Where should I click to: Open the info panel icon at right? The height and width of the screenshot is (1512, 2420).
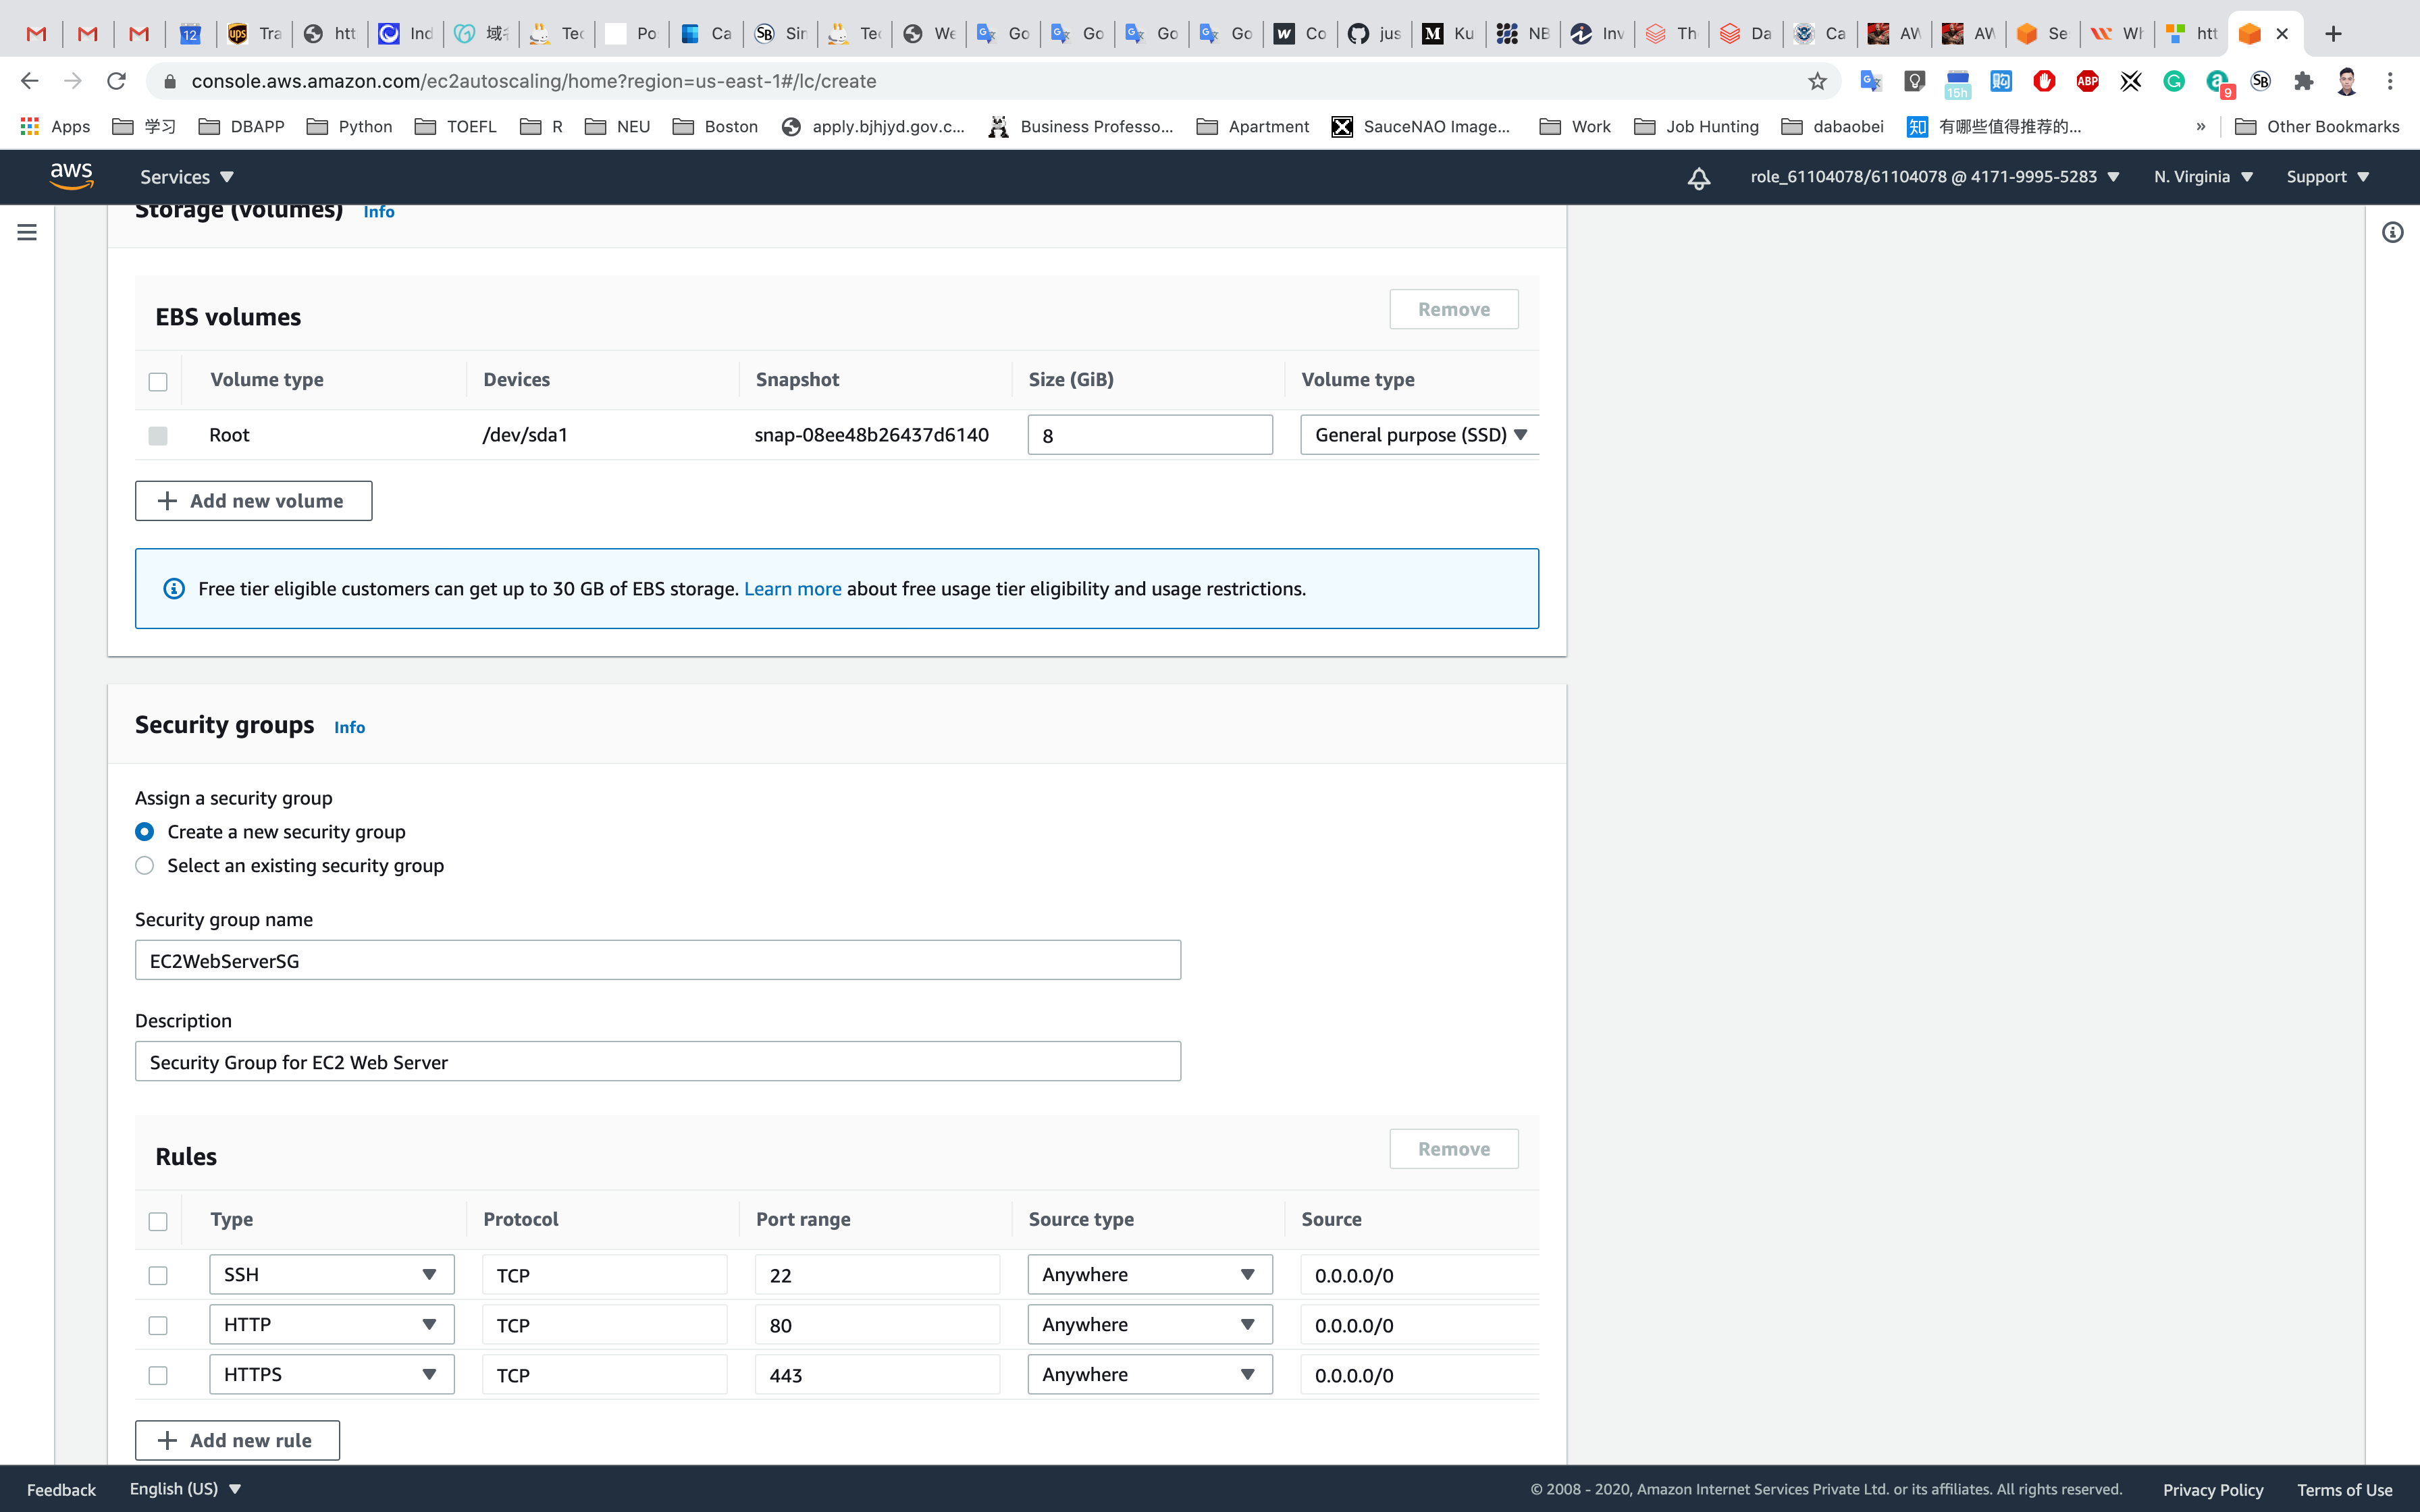(x=2392, y=232)
